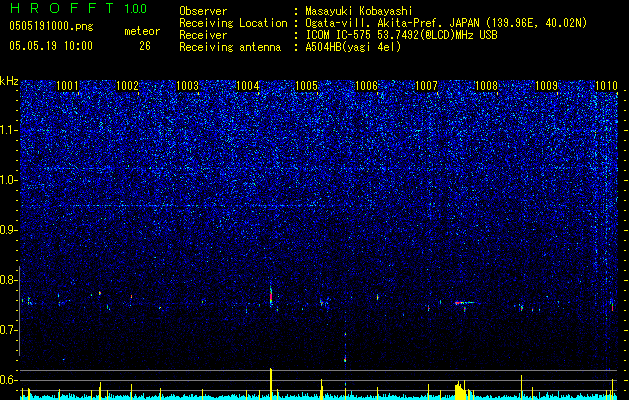Image resolution: width=629 pixels, height=400 pixels.
Task: Click the strong meteor echo after 1004
Action: coord(271,297)
